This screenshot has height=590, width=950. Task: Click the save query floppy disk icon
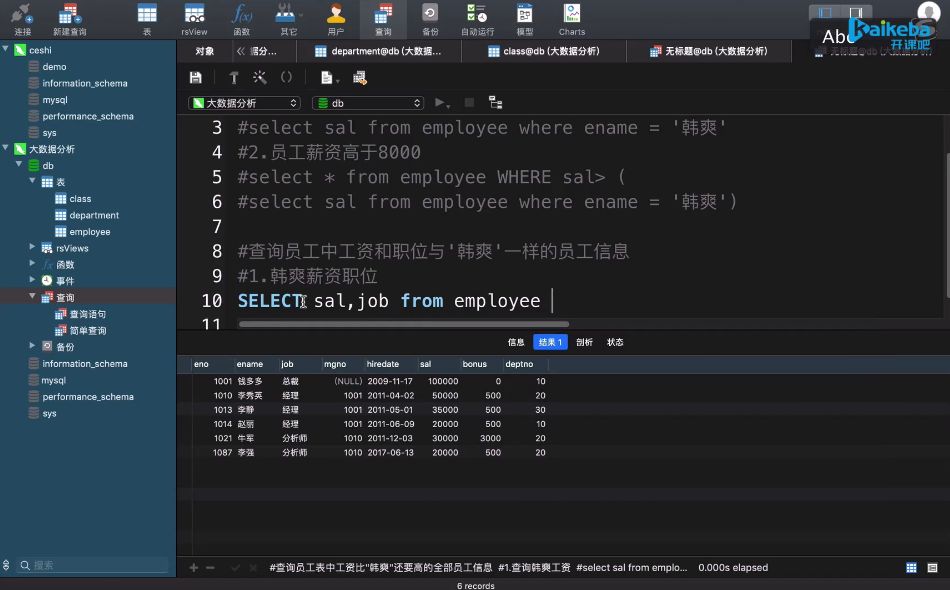coord(196,77)
